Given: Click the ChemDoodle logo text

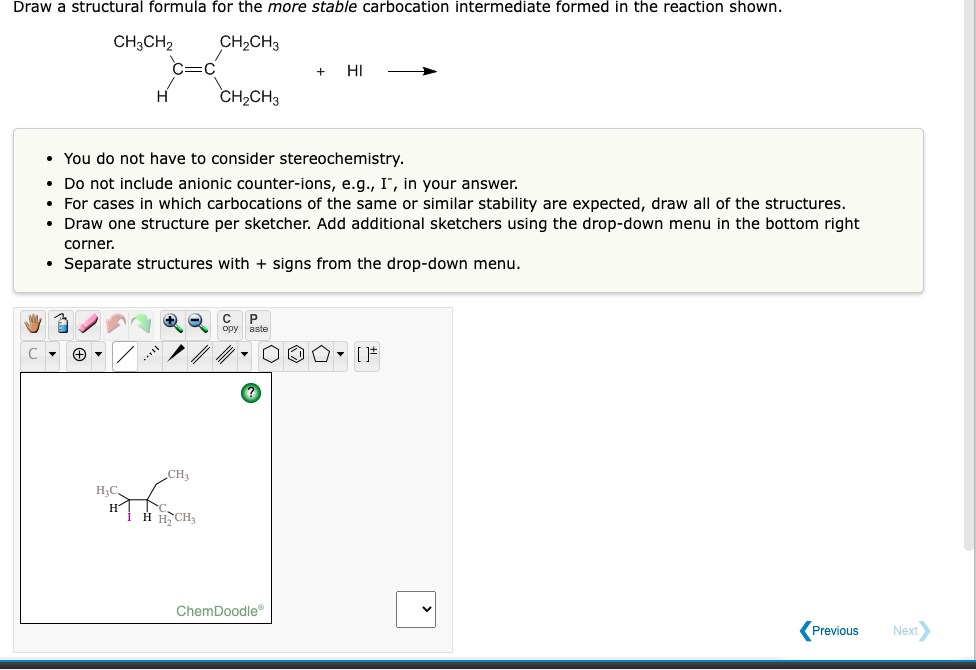Looking at the screenshot, I should click(220, 611).
